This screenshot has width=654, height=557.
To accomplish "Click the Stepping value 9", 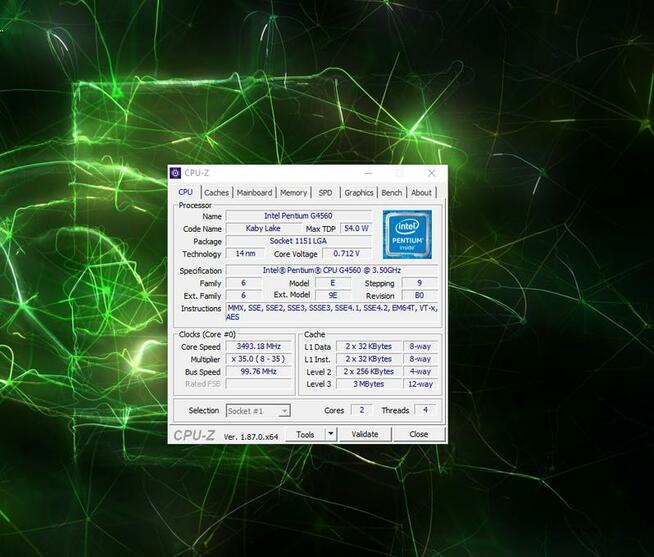I will click(x=420, y=283).
